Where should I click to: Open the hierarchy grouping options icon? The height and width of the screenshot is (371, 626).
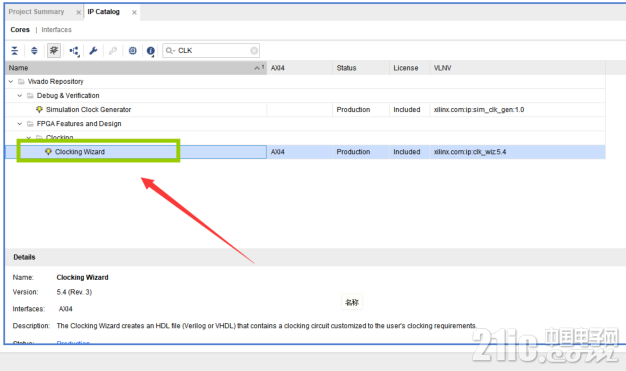pyautogui.click(x=74, y=51)
